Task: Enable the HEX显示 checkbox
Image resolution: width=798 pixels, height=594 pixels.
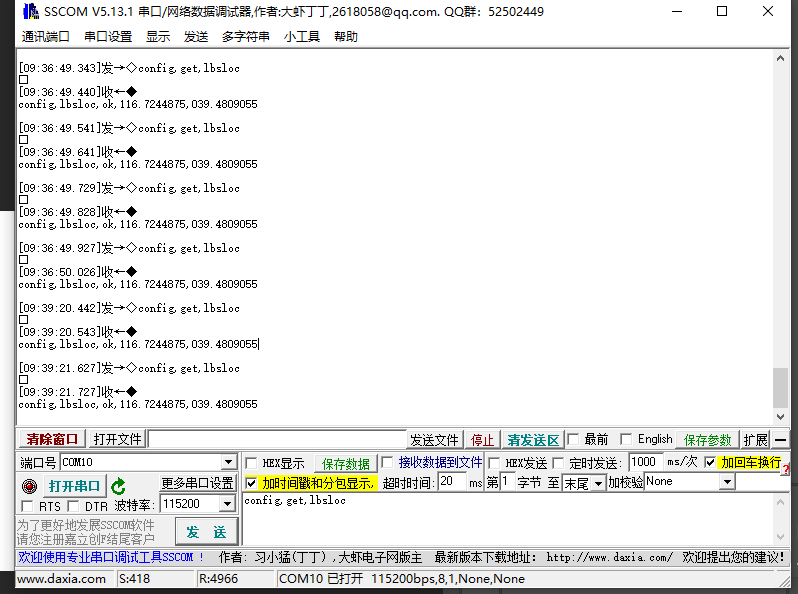Action: (251, 463)
